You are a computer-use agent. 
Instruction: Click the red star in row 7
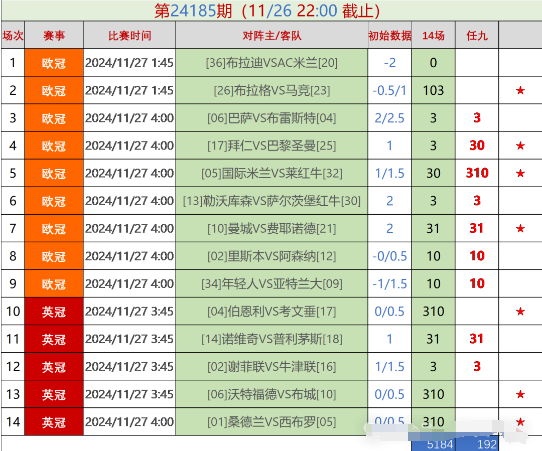tap(520, 228)
